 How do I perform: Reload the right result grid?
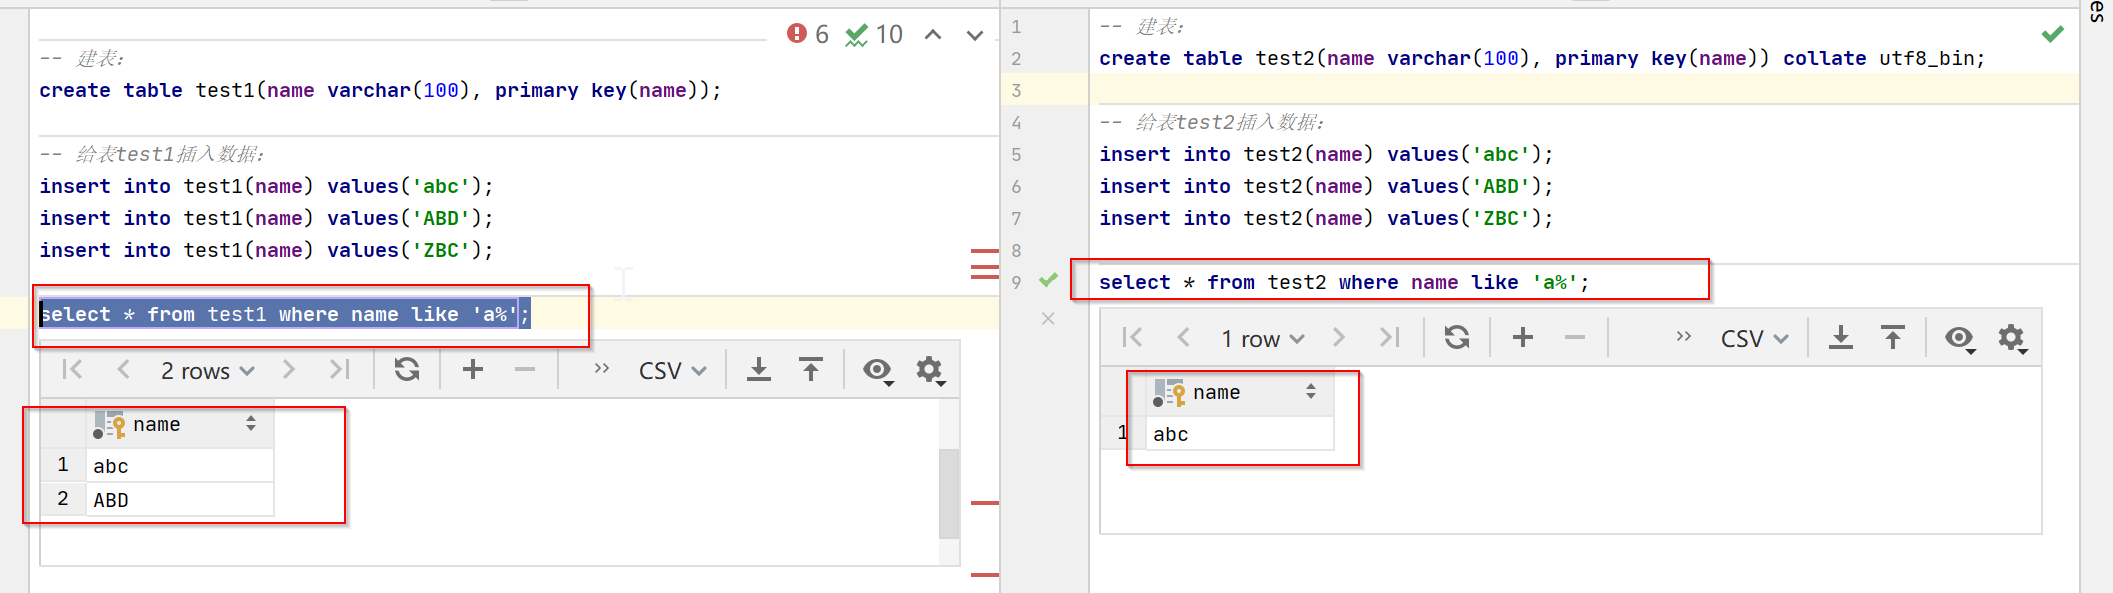tap(1457, 338)
